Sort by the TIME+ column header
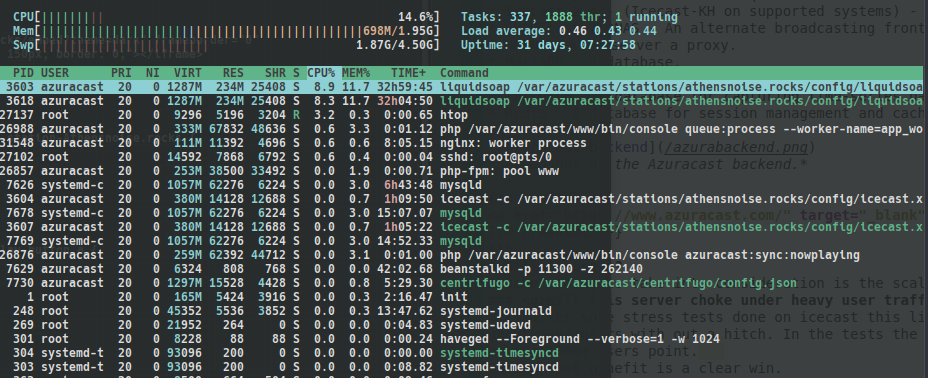This screenshot has width=928, height=378. point(408,73)
